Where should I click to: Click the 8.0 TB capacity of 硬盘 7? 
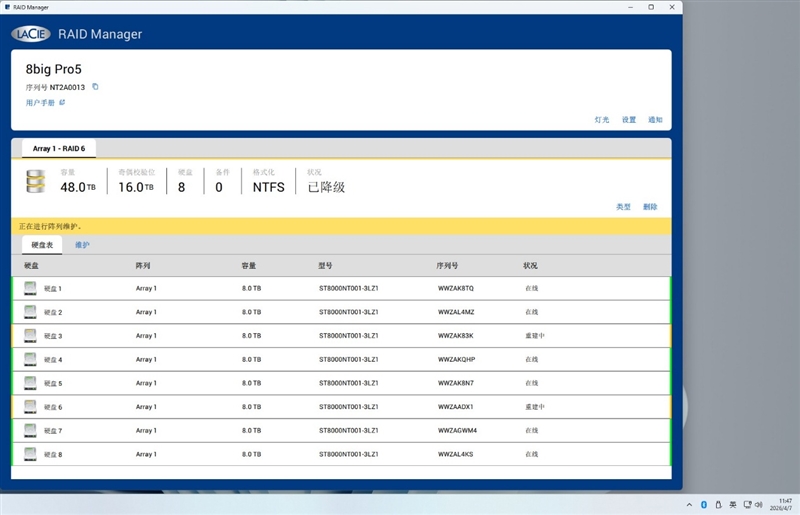(252, 430)
